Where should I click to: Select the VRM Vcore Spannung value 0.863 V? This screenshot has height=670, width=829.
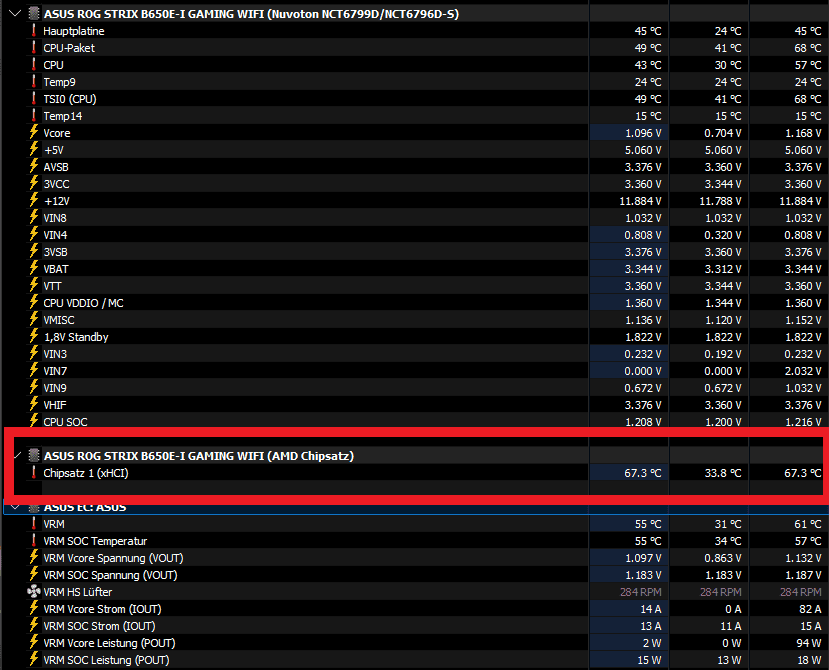[x=723, y=558]
